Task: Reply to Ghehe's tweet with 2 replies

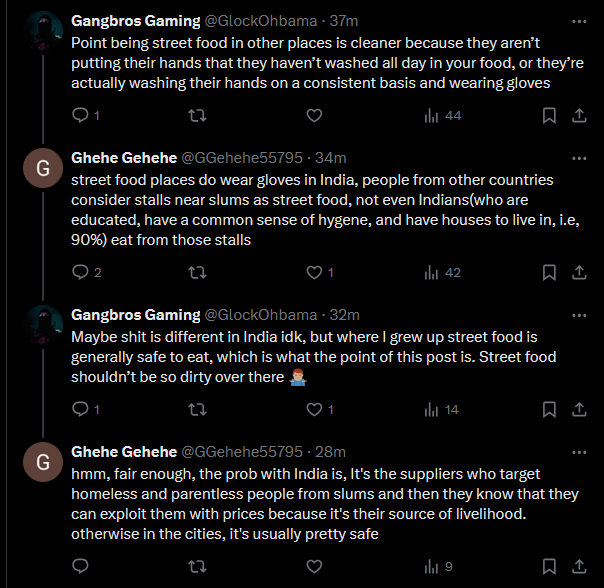Action: click(81, 272)
